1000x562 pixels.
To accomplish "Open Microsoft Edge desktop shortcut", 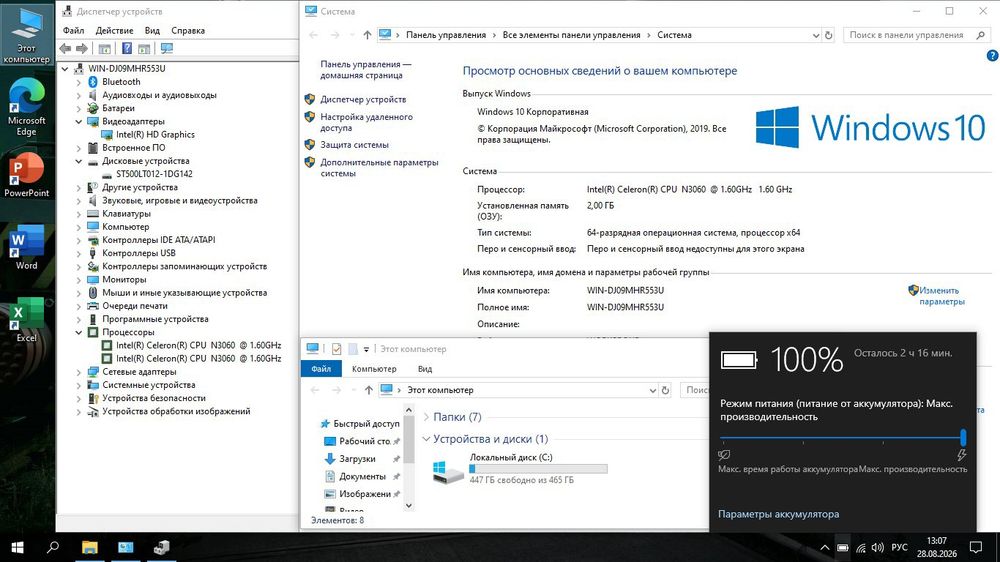I will point(26,107).
